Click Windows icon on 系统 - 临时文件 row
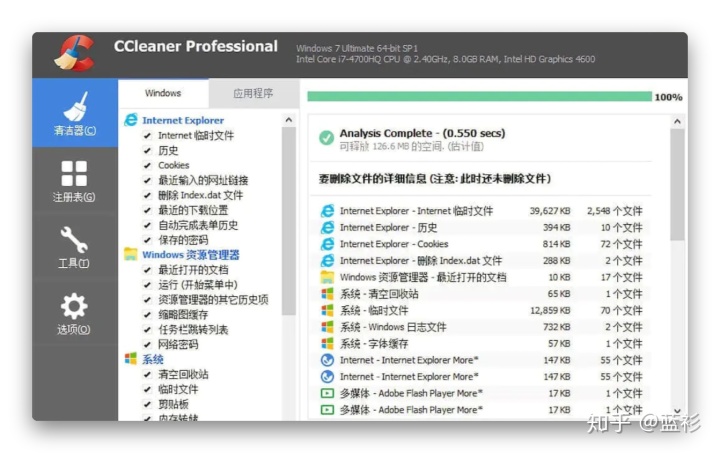The width and height of the screenshot is (720, 453). 327,310
